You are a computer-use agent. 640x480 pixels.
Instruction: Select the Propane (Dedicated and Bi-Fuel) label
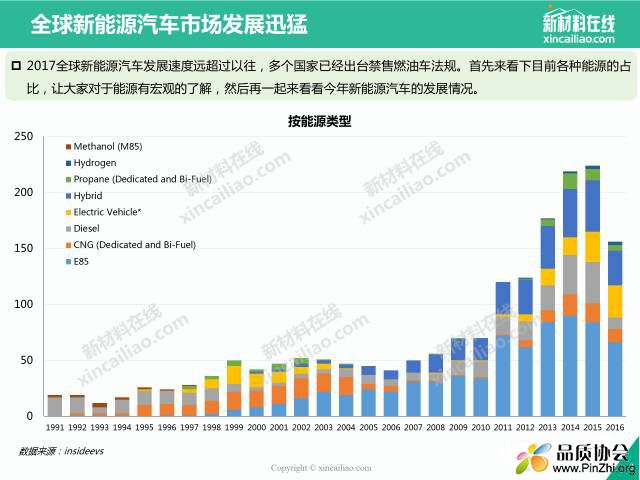[142, 180]
